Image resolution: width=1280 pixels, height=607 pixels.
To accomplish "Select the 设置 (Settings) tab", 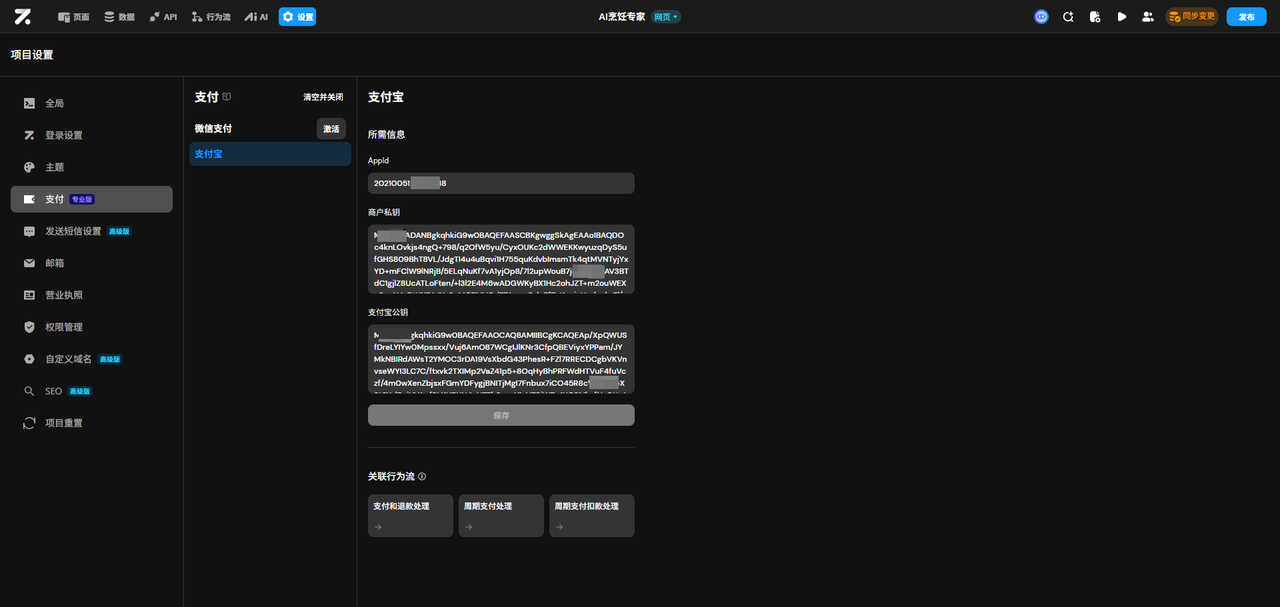I will (x=297, y=17).
